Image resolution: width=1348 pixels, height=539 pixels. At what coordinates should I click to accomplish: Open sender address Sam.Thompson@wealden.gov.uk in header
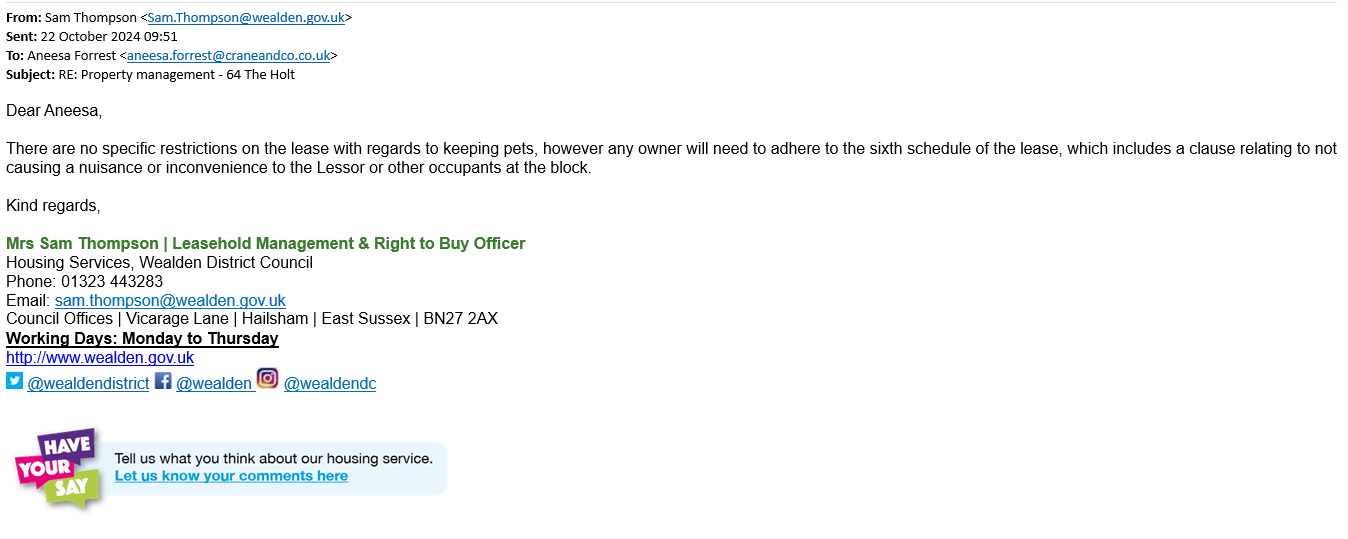246,17
